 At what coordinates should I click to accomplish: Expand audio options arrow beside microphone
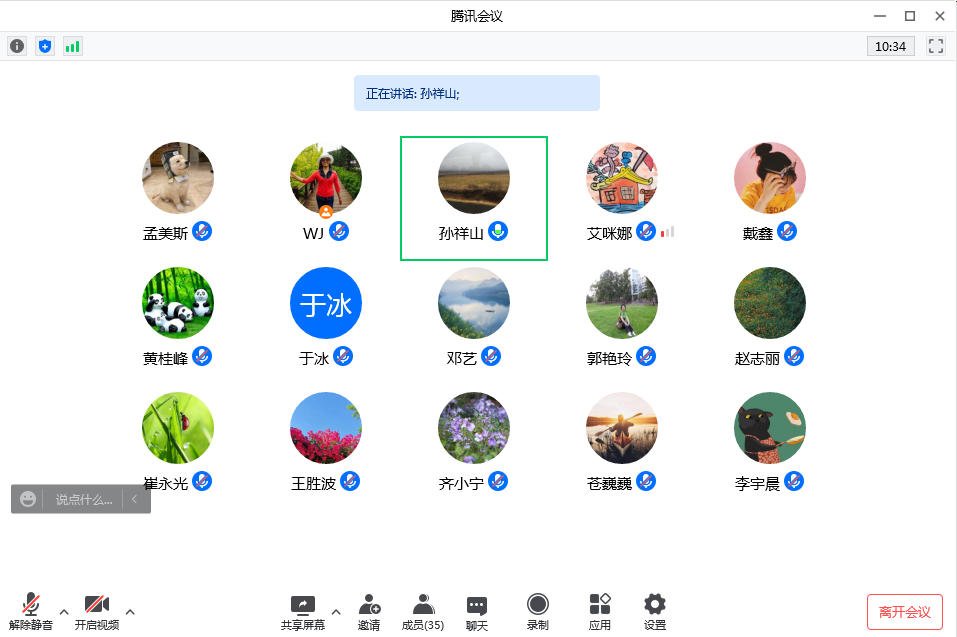point(64,611)
